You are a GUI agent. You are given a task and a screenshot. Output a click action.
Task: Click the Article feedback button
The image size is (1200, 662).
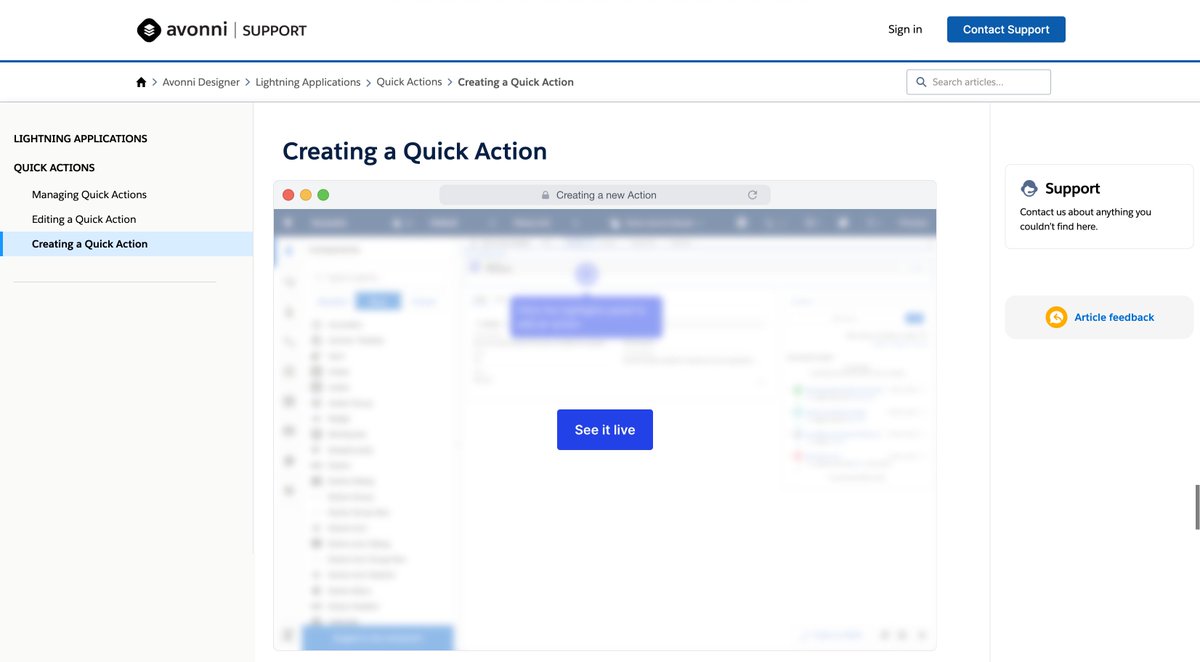tap(1099, 317)
